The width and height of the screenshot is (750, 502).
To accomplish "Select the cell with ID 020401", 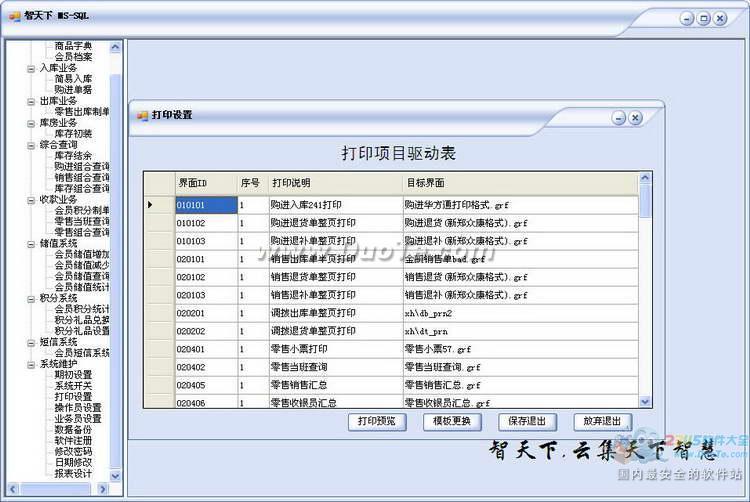I will click(x=205, y=350).
